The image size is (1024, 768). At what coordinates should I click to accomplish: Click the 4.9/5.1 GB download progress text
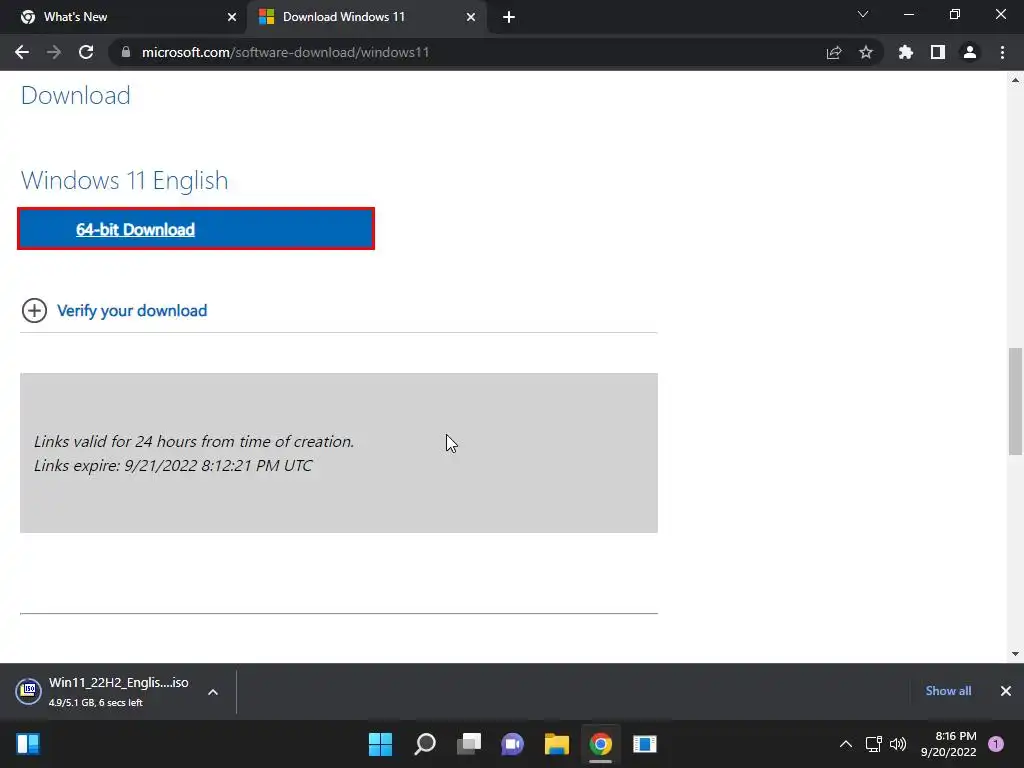tap(95, 703)
